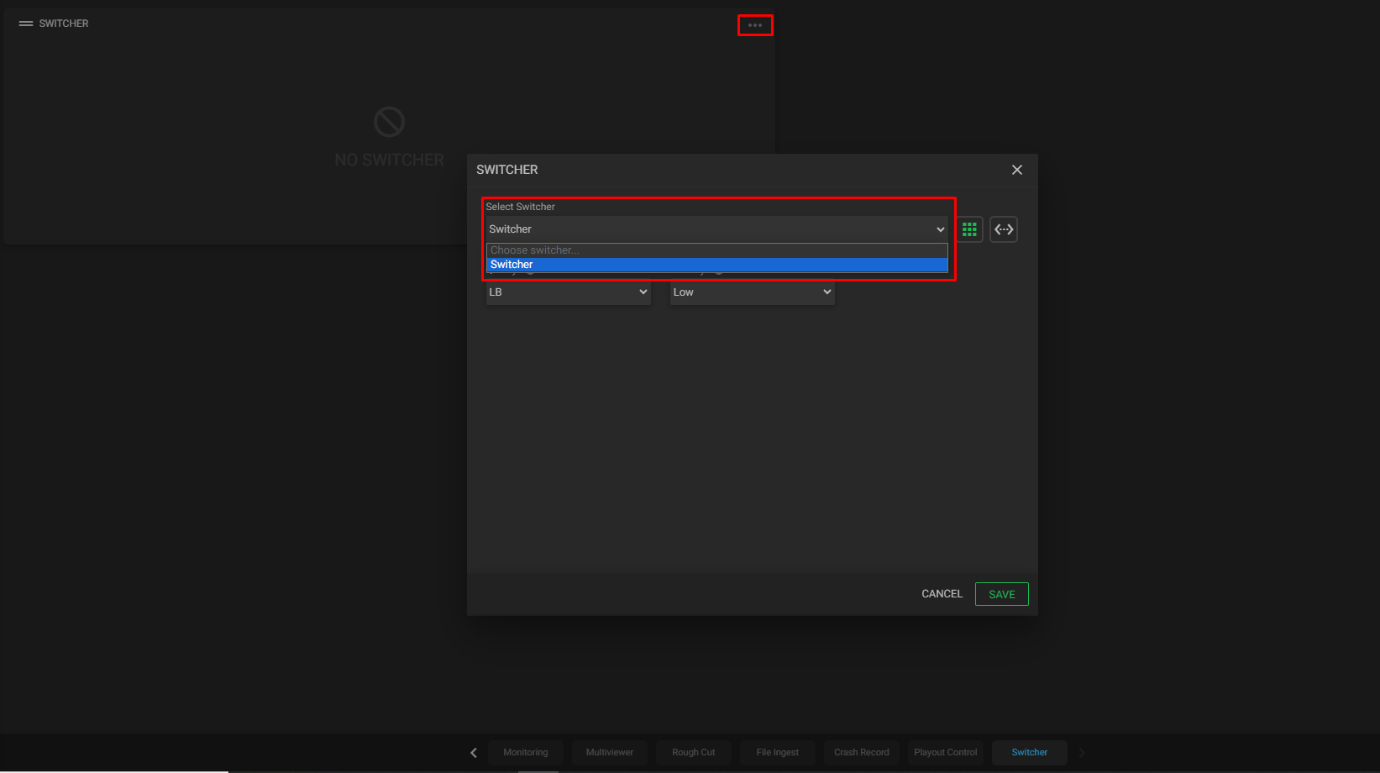This screenshot has height=773, width=1380.
Task: Select the Playout Control tab
Action: 946,752
